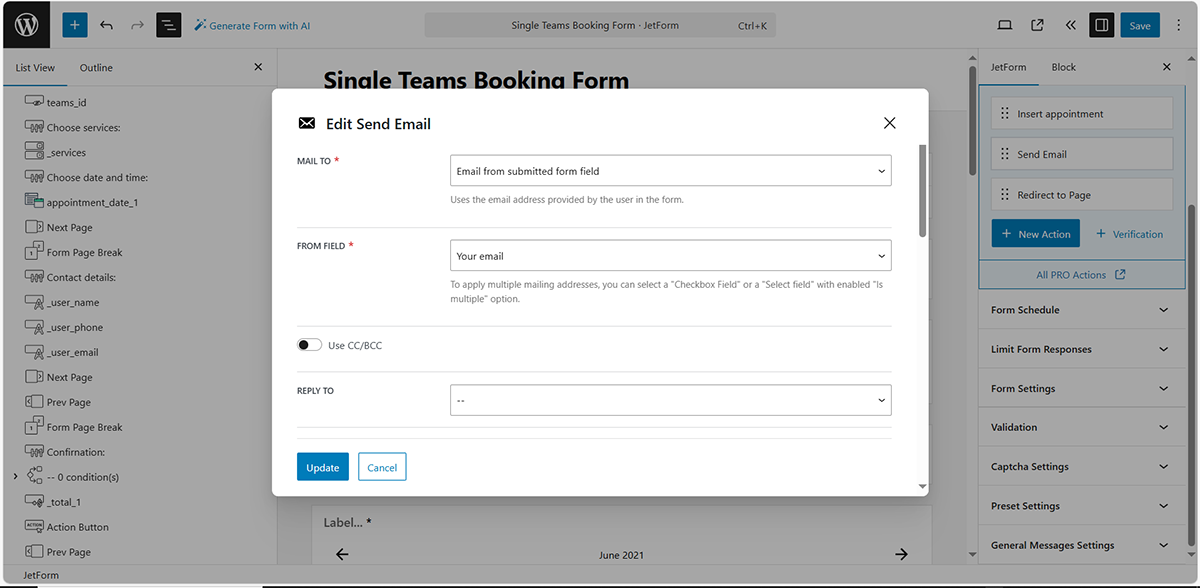Viewport: 1200px width, 588px height.
Task: Select the _user_phone field icon
Action: [34, 327]
